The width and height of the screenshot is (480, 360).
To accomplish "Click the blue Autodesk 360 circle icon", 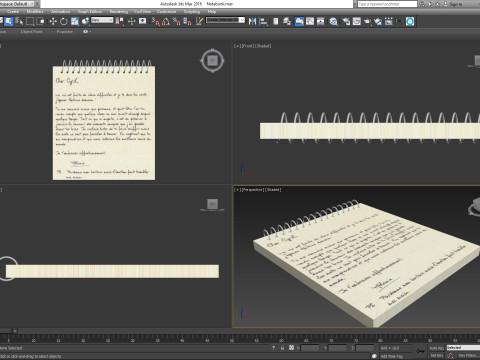I will pyautogui.click(x=410, y=22).
